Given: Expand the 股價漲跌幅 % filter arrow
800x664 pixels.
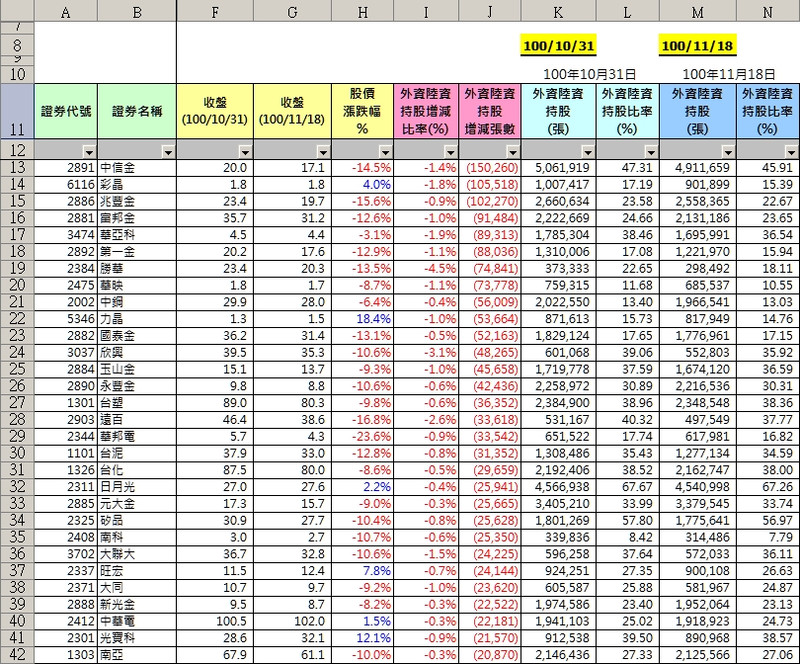Looking at the screenshot, I should 386,152.
